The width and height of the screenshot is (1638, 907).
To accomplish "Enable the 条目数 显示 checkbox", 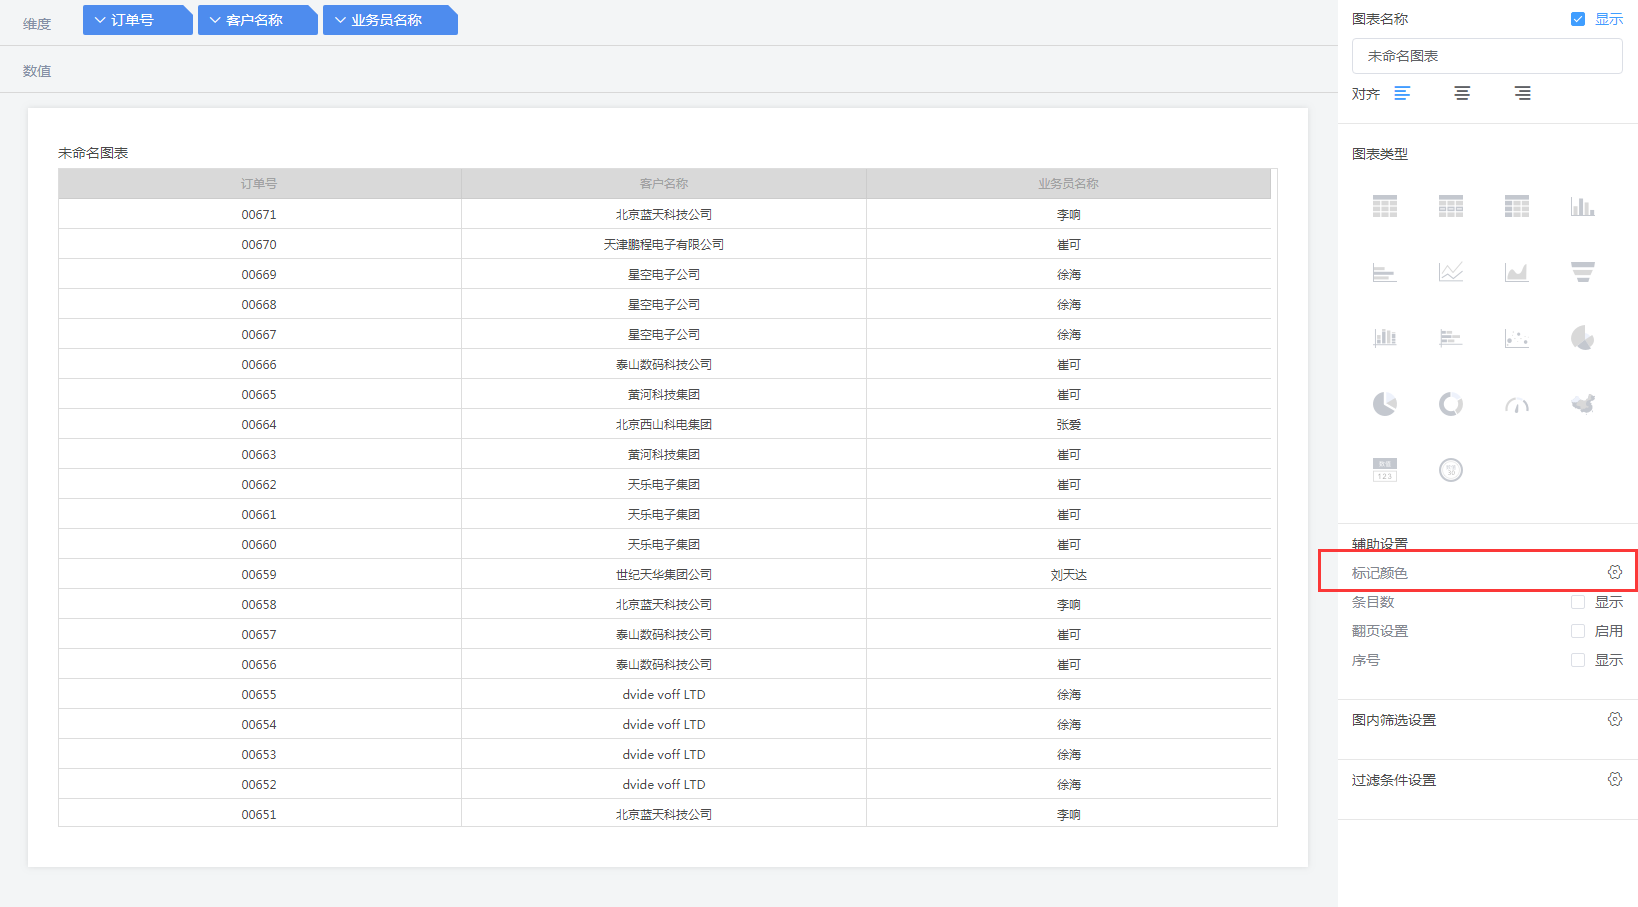I will 1578,602.
